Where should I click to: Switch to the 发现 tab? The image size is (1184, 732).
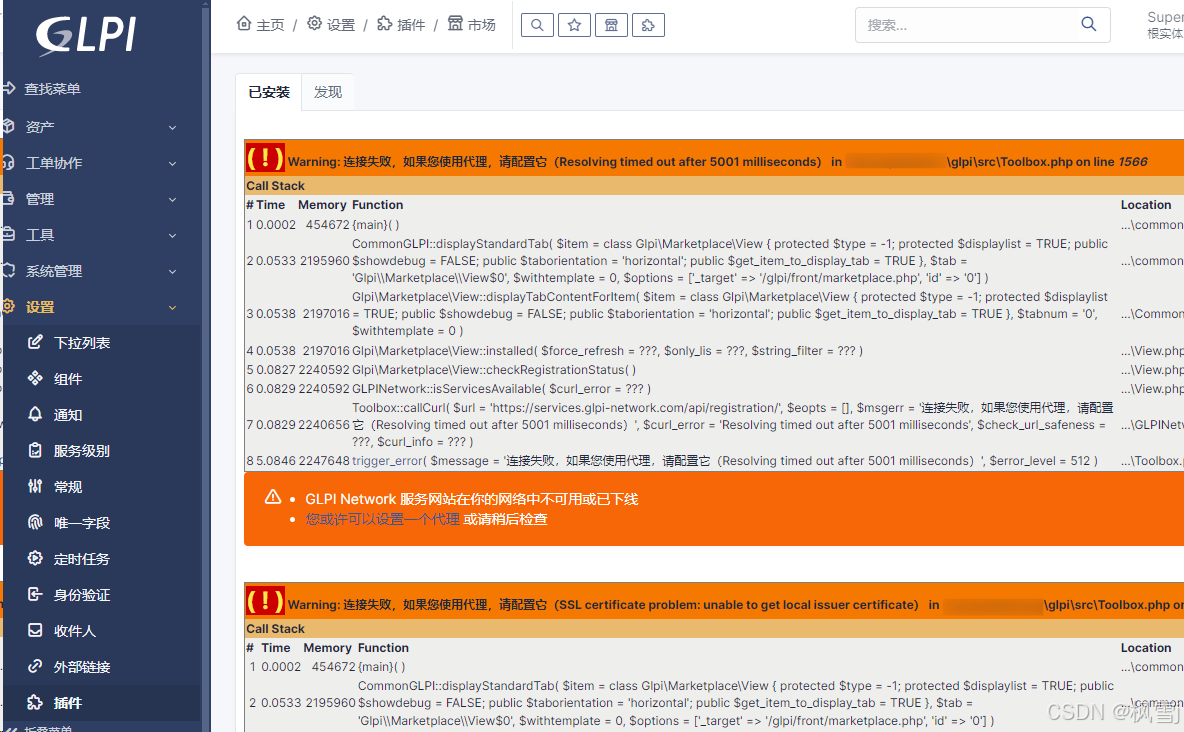(328, 92)
